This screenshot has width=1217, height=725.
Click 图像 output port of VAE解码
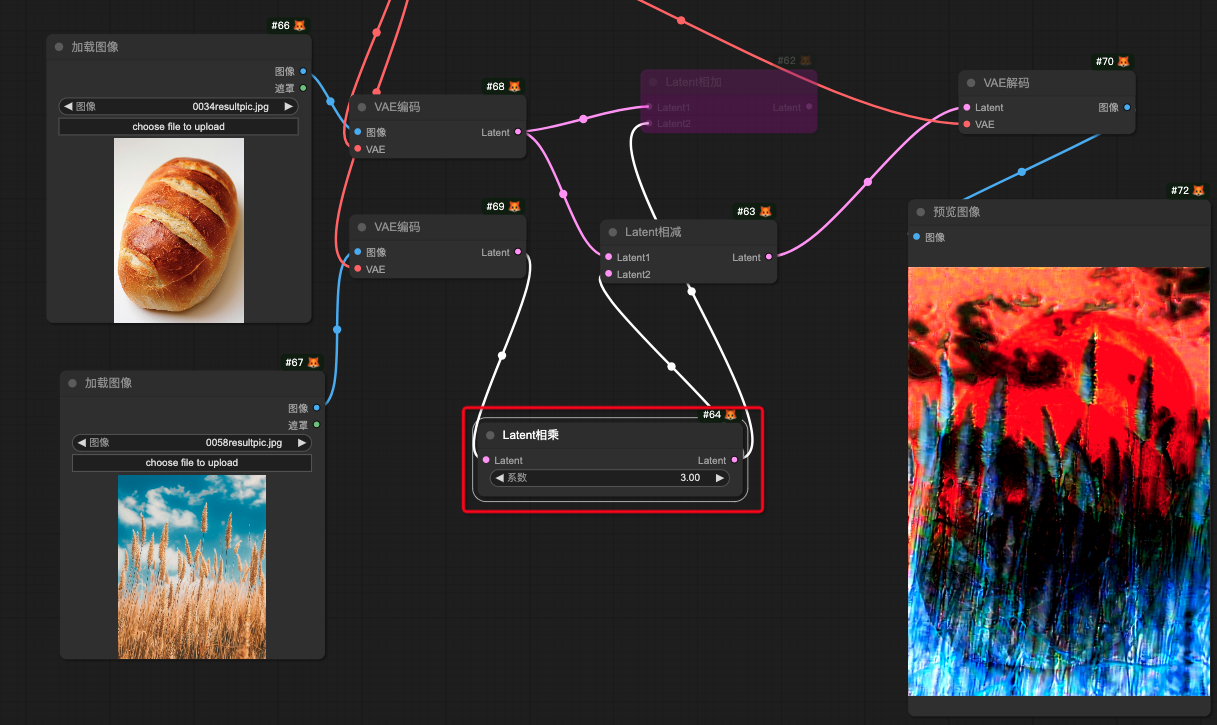click(x=1127, y=107)
